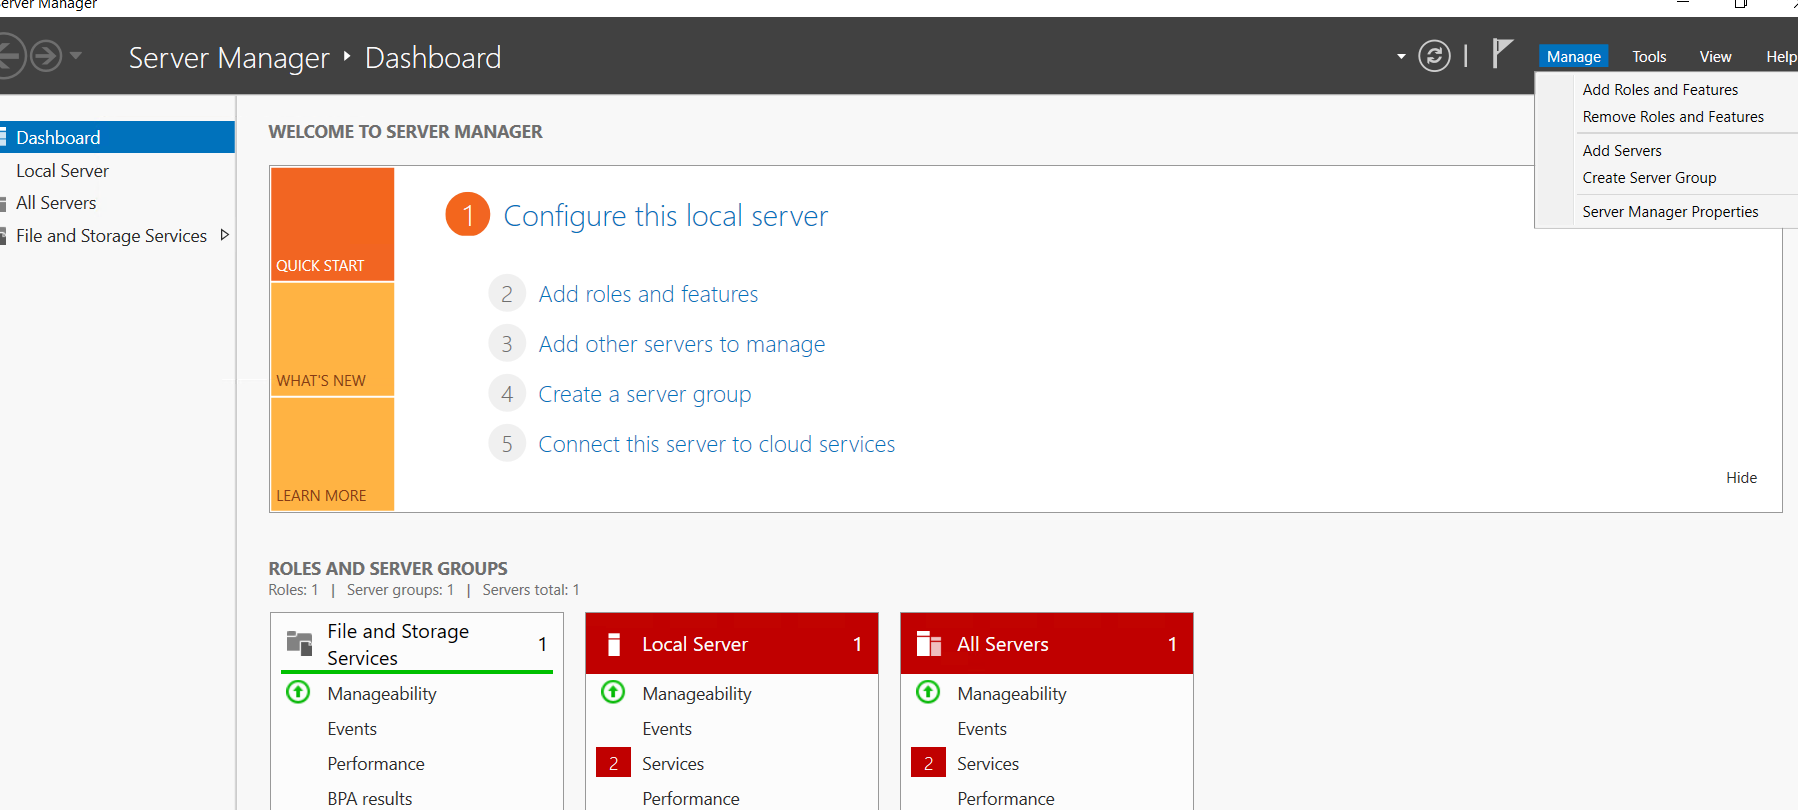Open Performance under File and Storage Services

(x=376, y=764)
